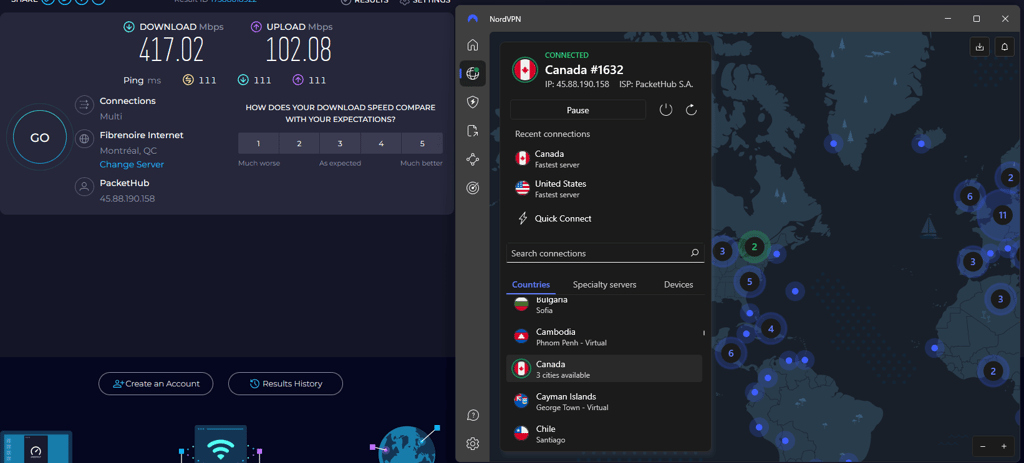This screenshot has width=1024, height=463.
Task: Click the Cayman Islands flag icon
Action: pos(521,401)
